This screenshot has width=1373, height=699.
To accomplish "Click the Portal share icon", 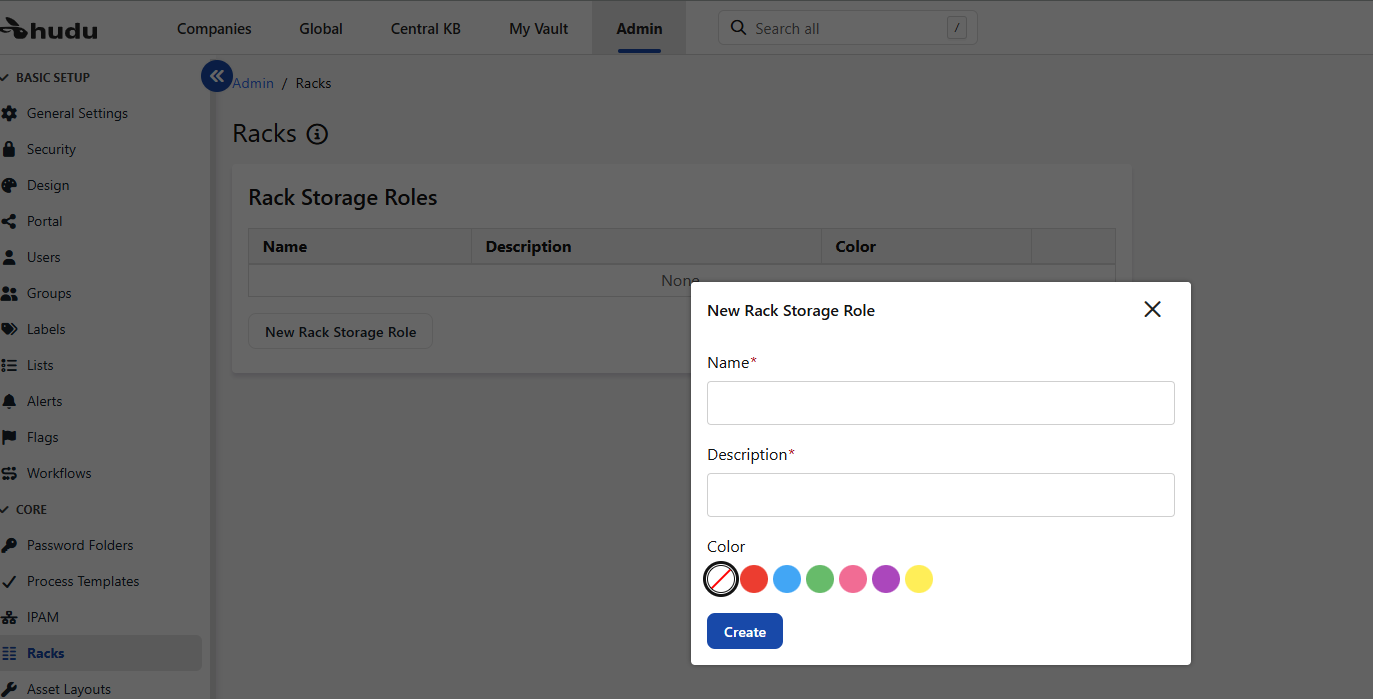I will (9, 221).
